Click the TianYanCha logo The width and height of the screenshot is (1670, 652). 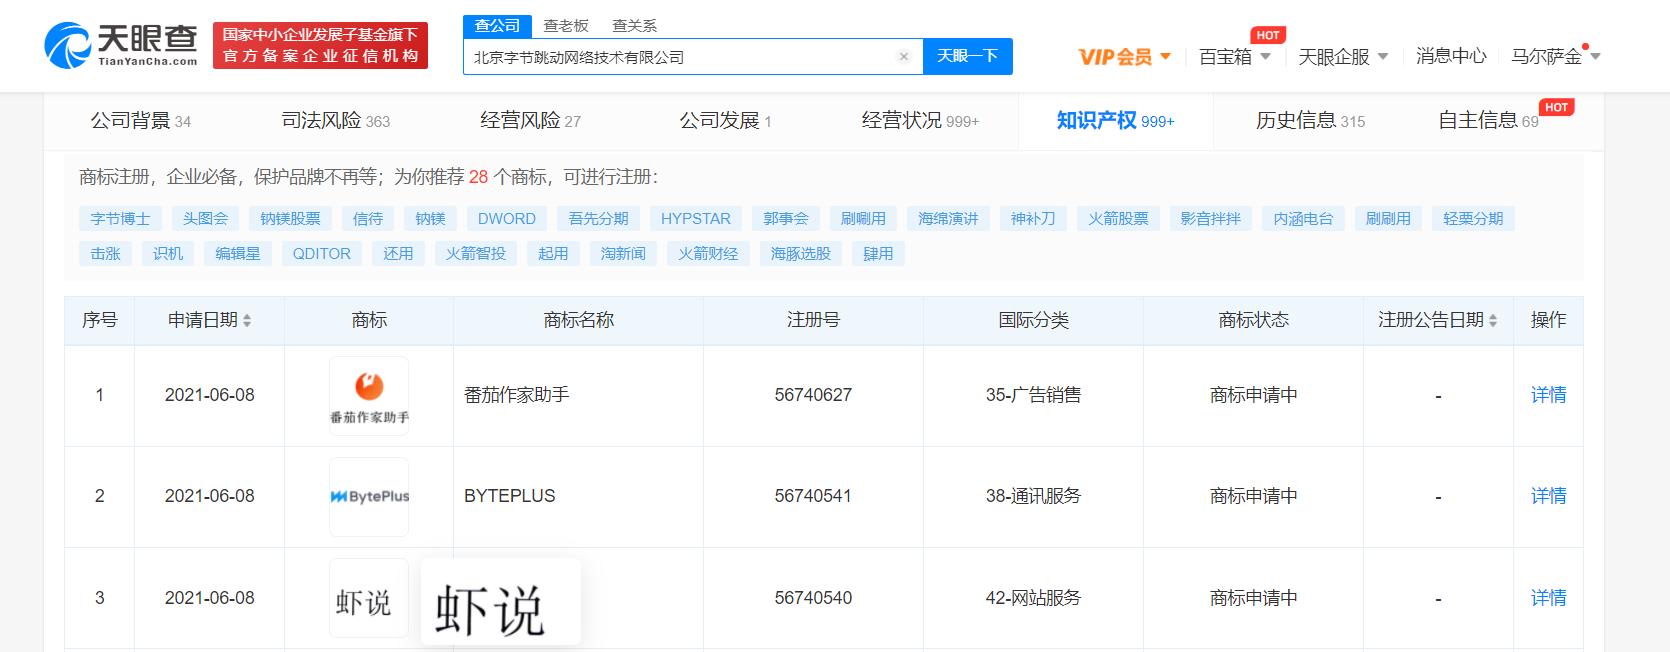(121, 45)
